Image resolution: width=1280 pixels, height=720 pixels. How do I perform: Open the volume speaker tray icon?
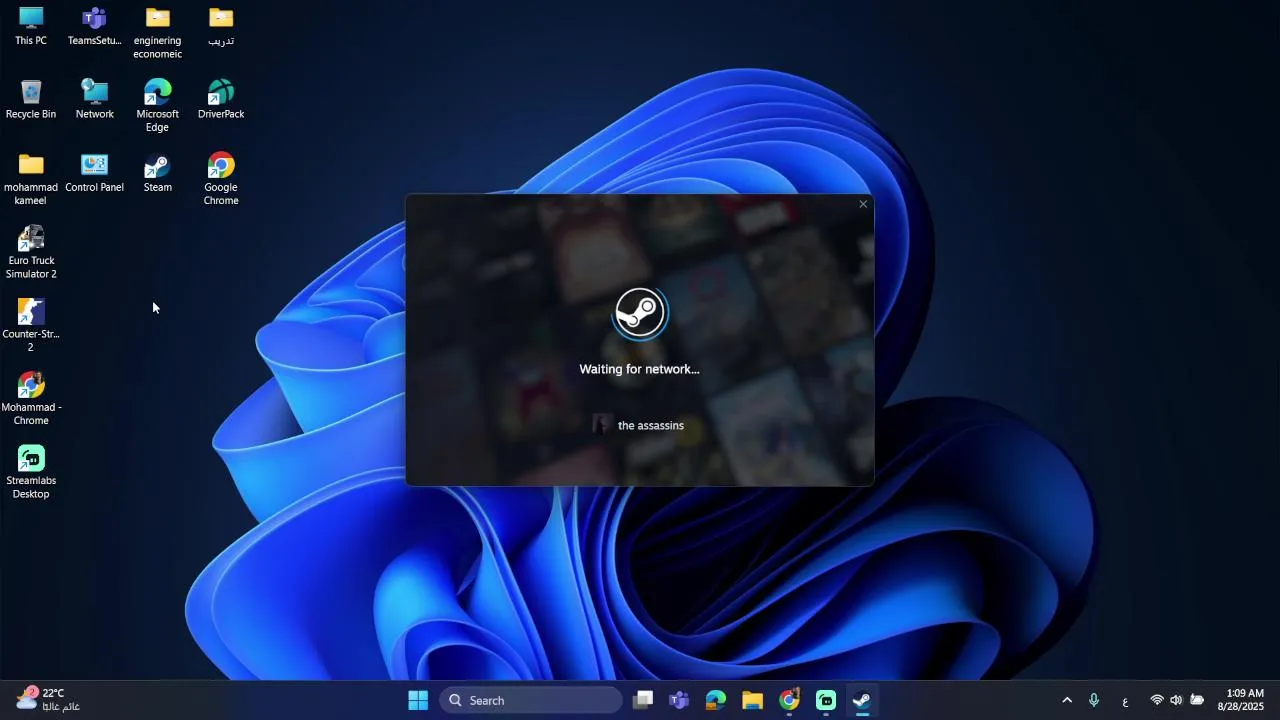1176,700
